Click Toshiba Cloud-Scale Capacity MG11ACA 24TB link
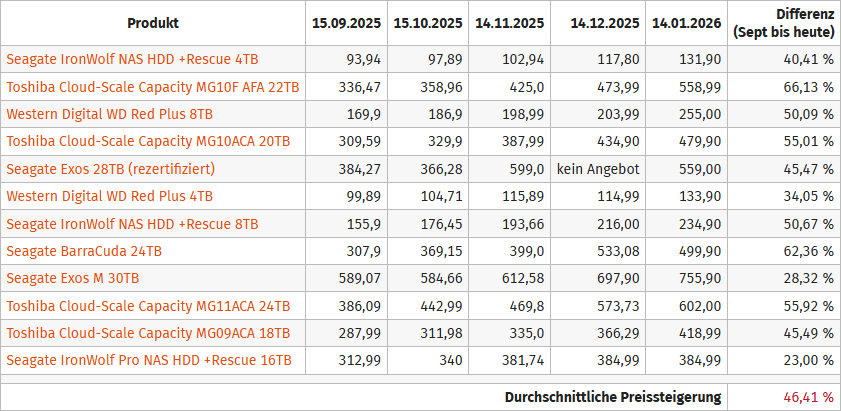The height and width of the screenshot is (411, 841). point(148,305)
